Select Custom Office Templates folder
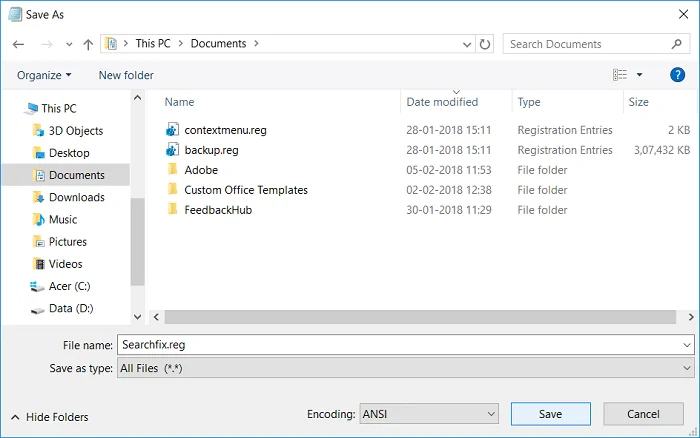Screen dimensions: 700x438 point(246,190)
